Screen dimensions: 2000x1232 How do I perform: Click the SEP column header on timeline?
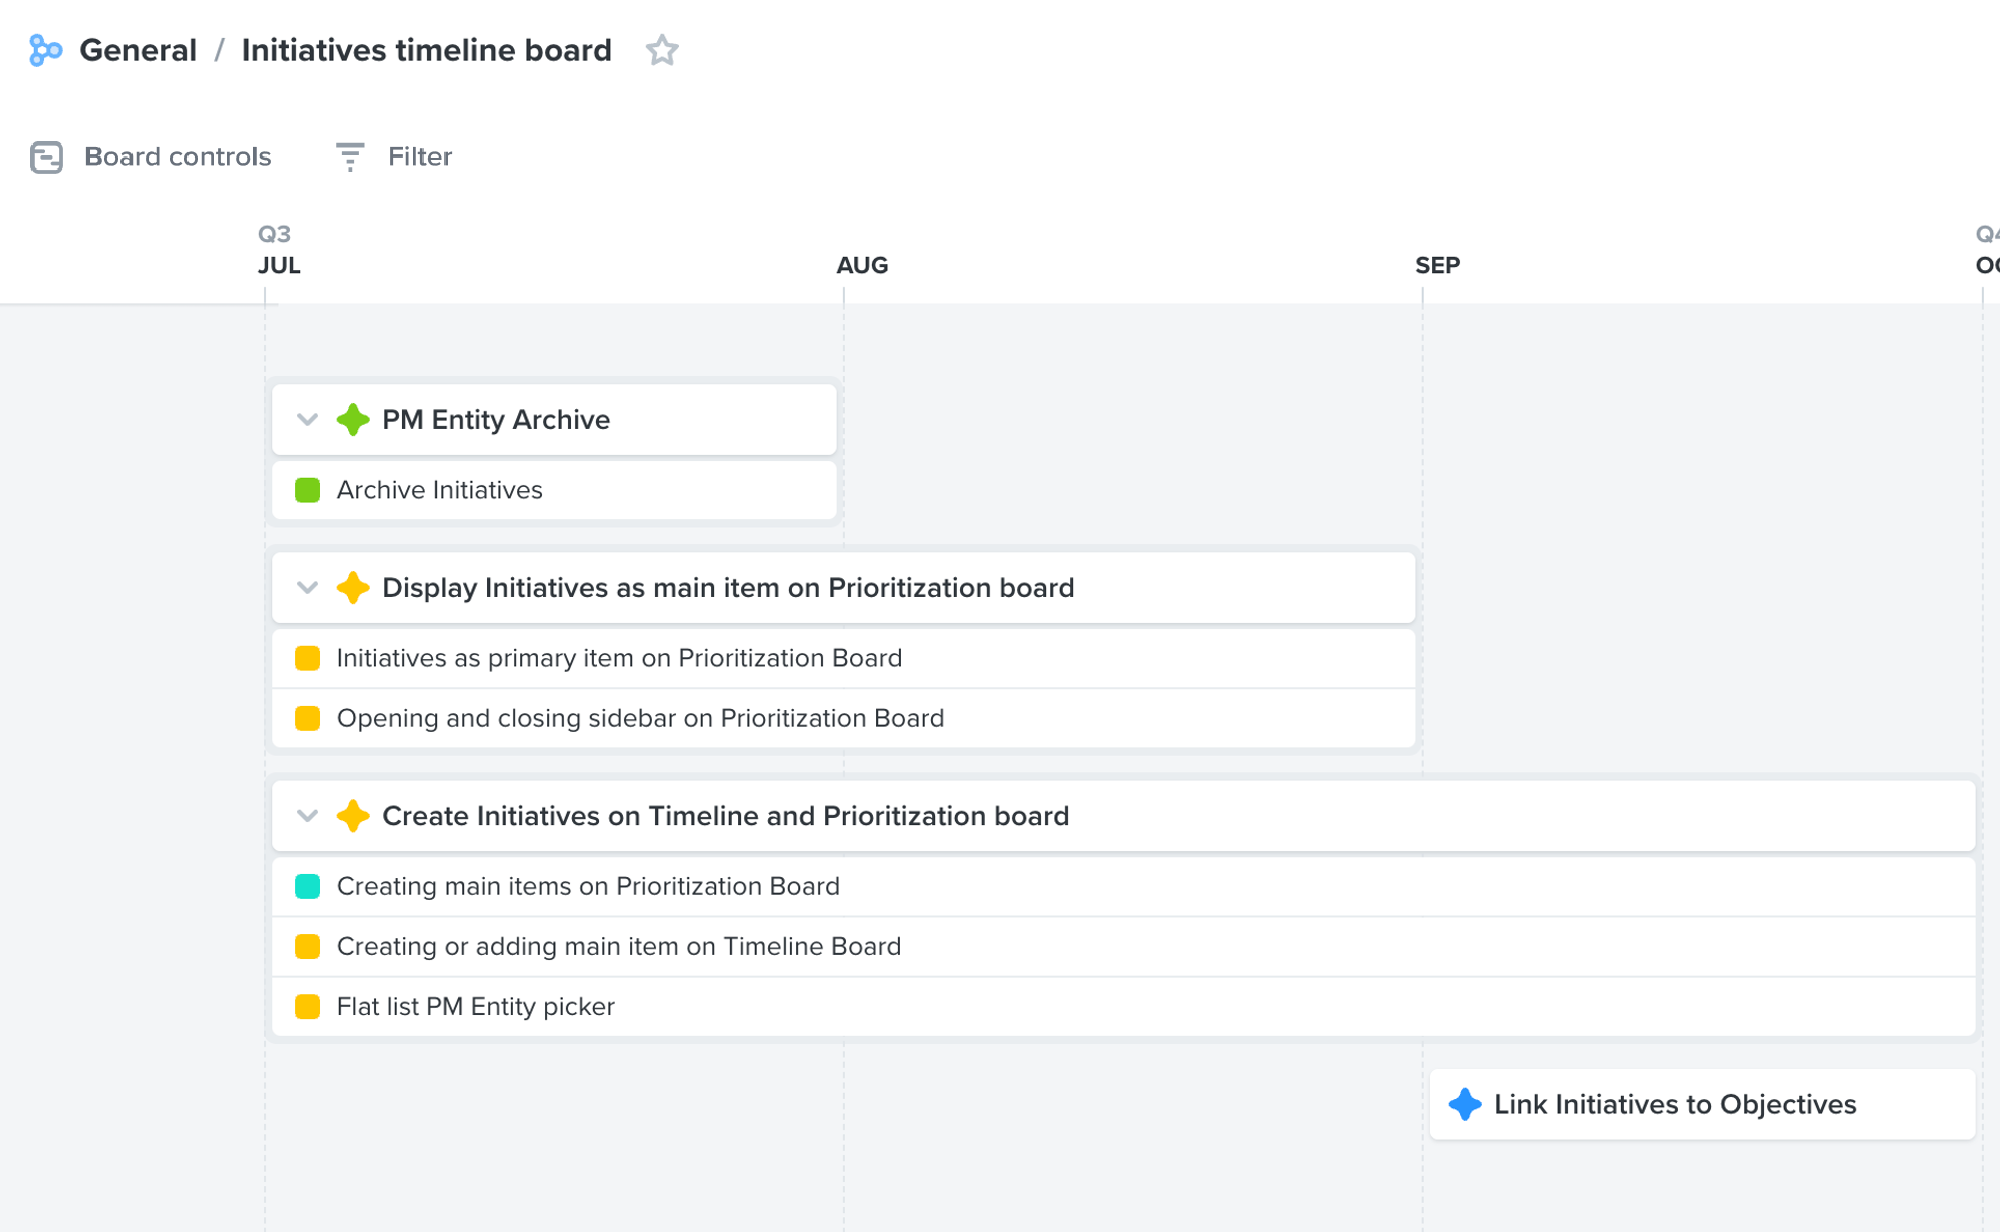(1437, 264)
